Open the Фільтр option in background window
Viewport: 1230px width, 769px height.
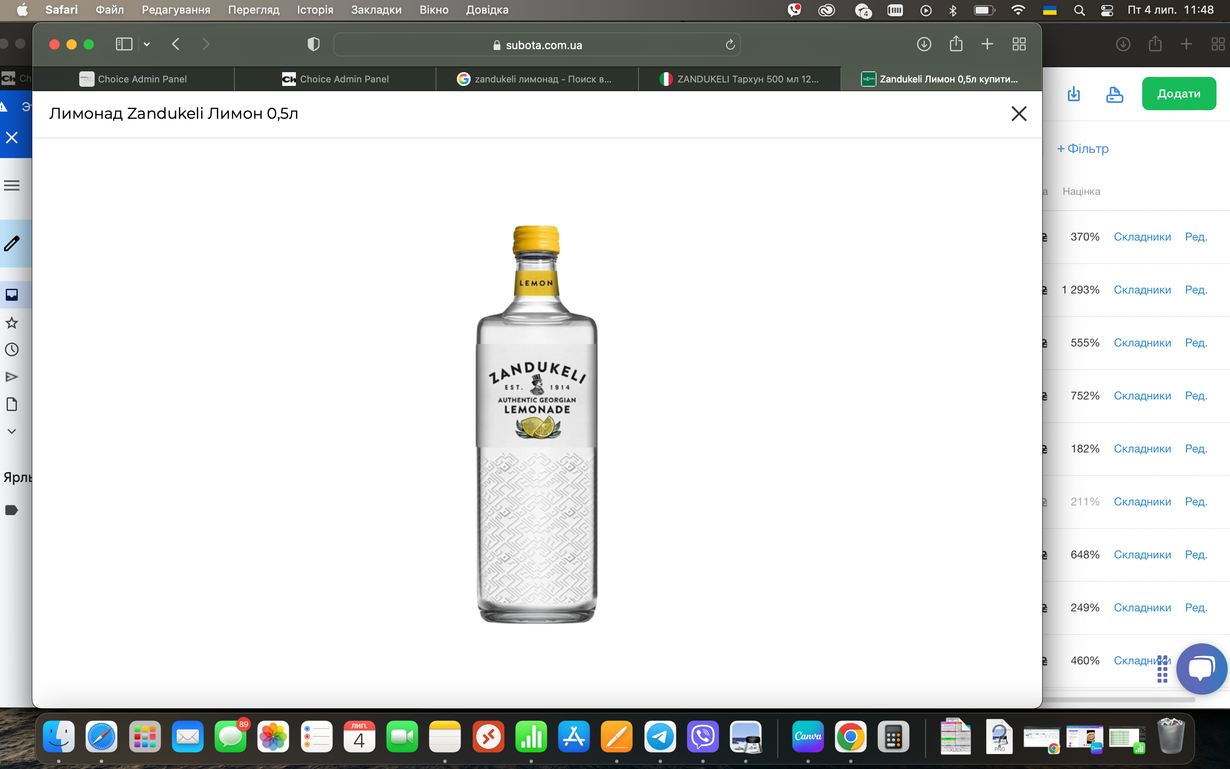pos(1083,149)
